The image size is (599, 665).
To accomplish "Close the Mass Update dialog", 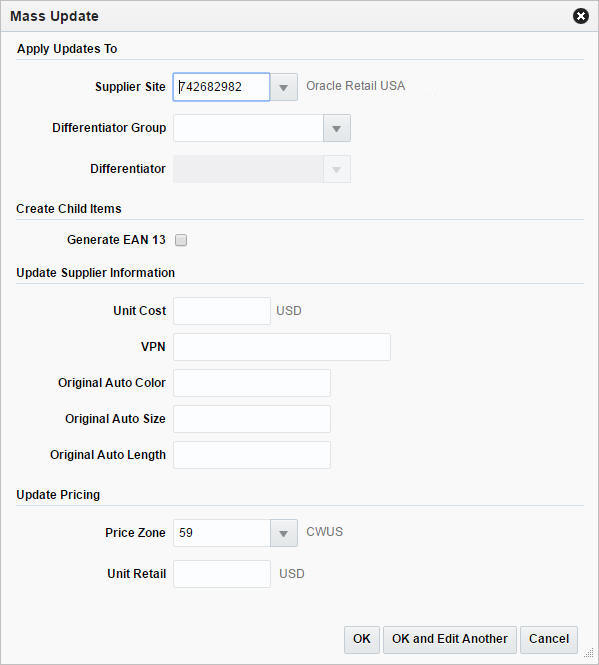I will click(581, 16).
